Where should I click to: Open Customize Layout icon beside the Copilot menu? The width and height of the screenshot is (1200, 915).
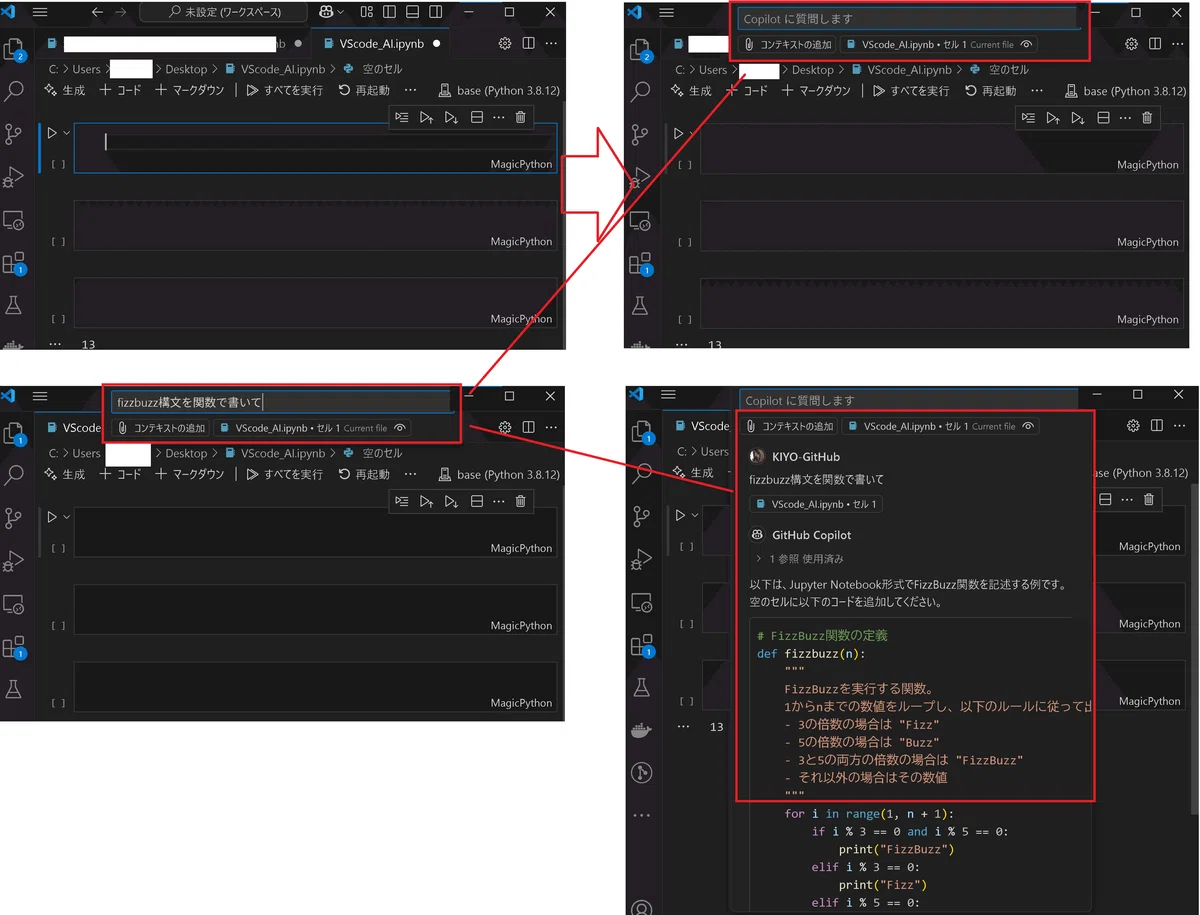368,12
